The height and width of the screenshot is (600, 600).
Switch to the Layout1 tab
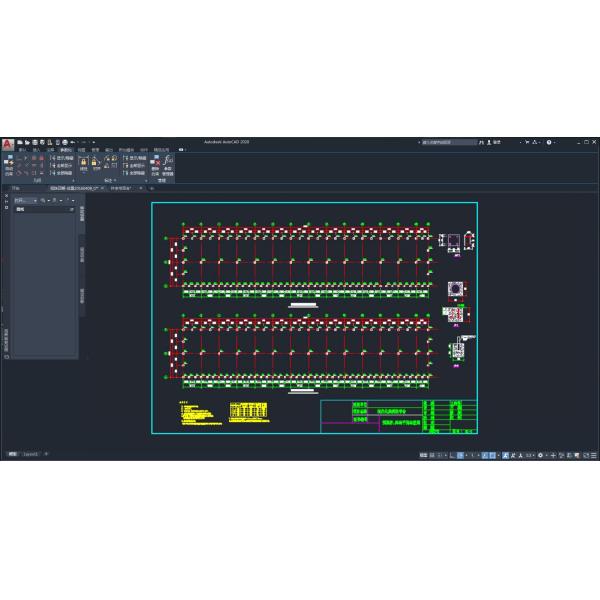[x=31, y=454]
